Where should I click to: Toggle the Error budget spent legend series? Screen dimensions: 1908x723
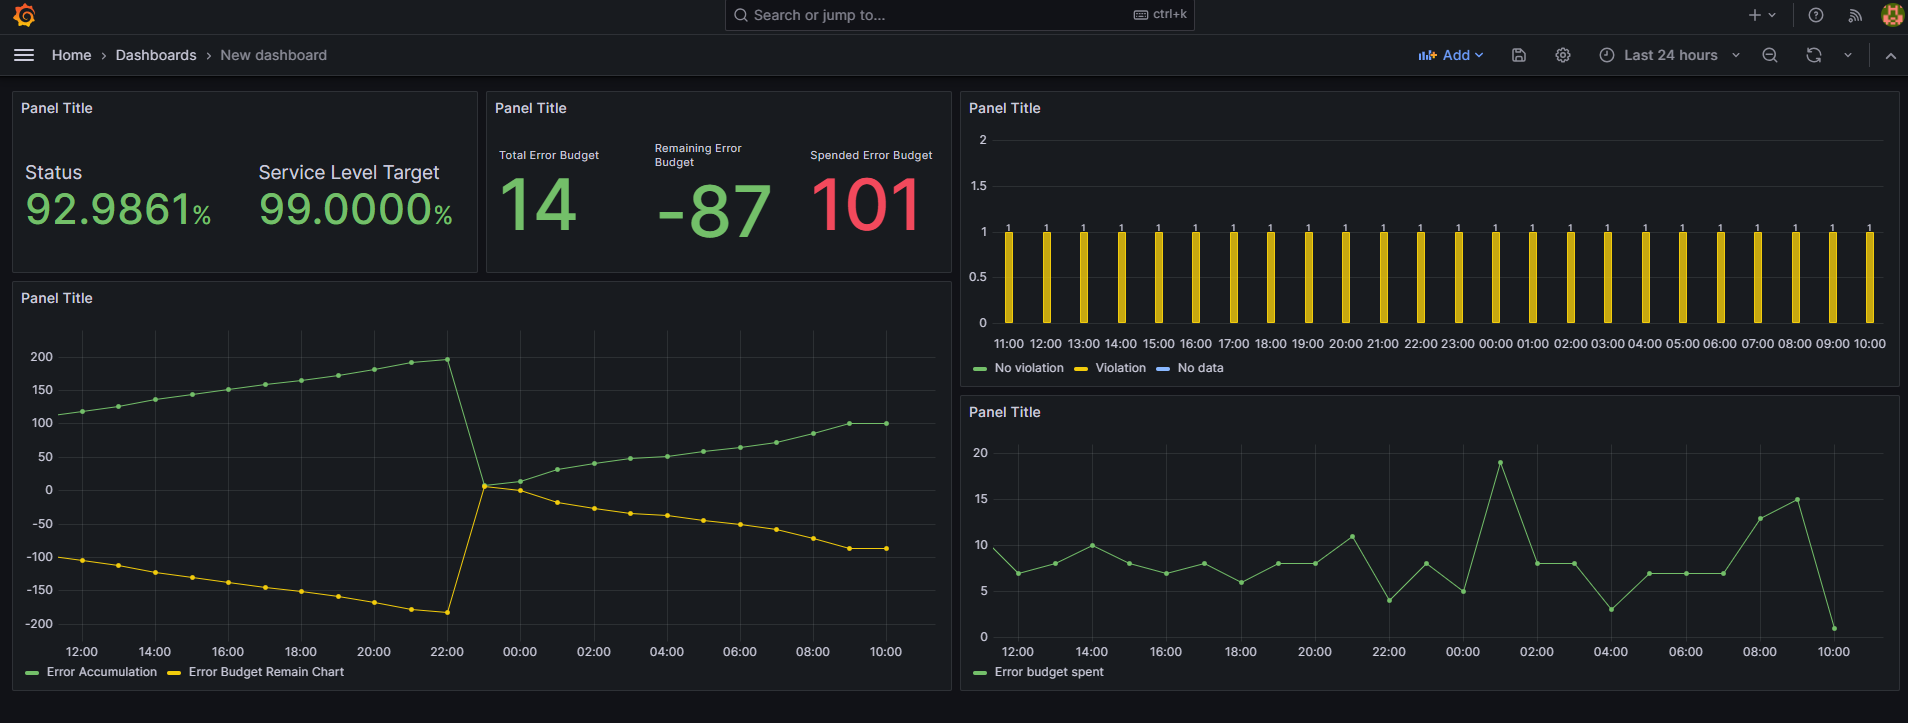pyautogui.click(x=1049, y=672)
